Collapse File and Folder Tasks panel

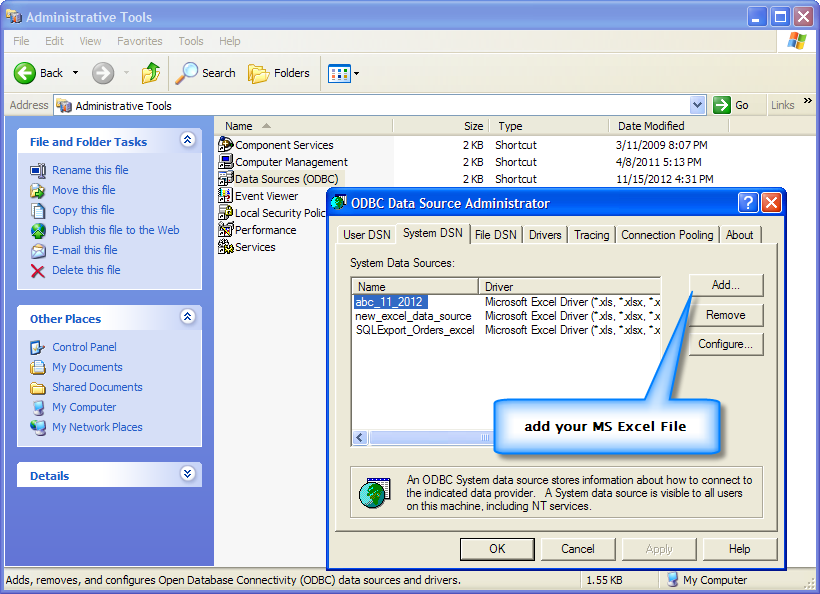[187, 140]
